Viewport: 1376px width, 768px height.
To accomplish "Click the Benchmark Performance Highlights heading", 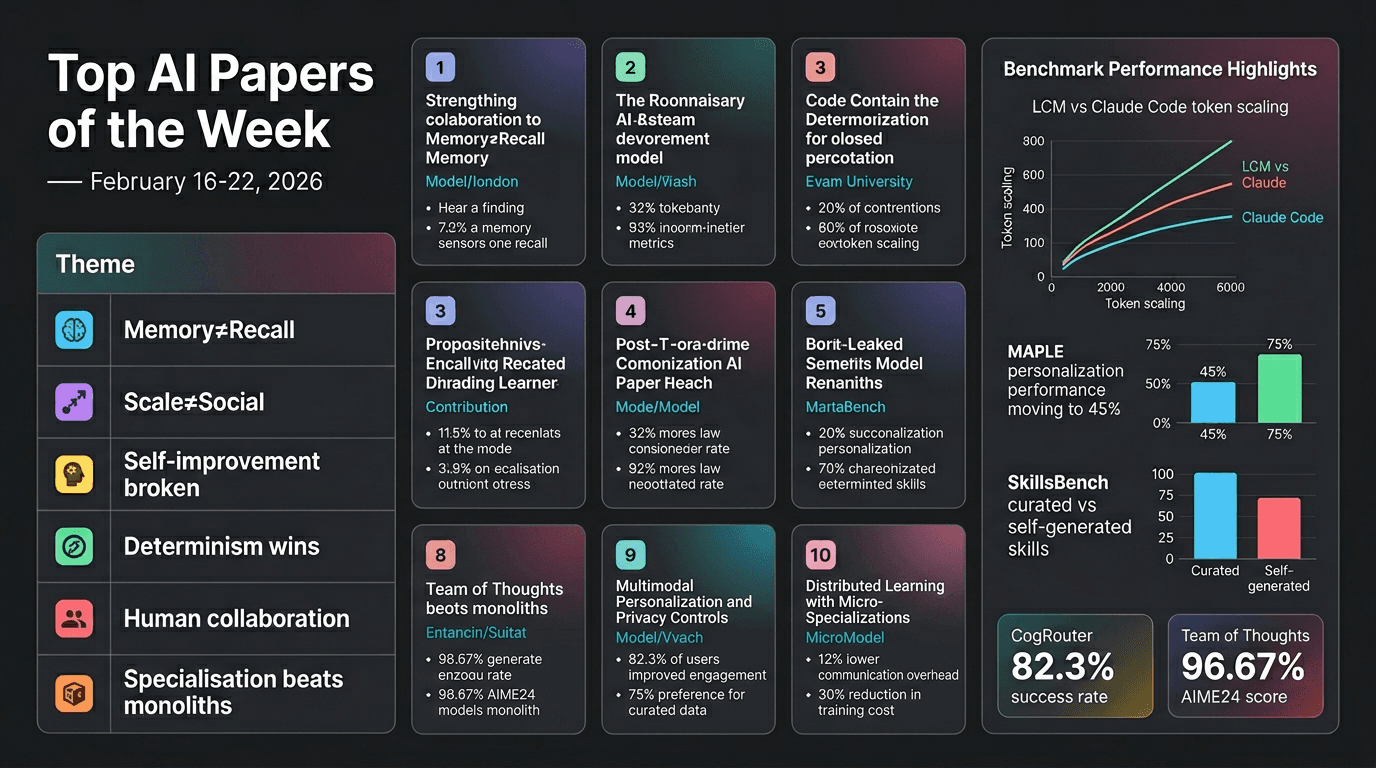I will point(1159,69).
